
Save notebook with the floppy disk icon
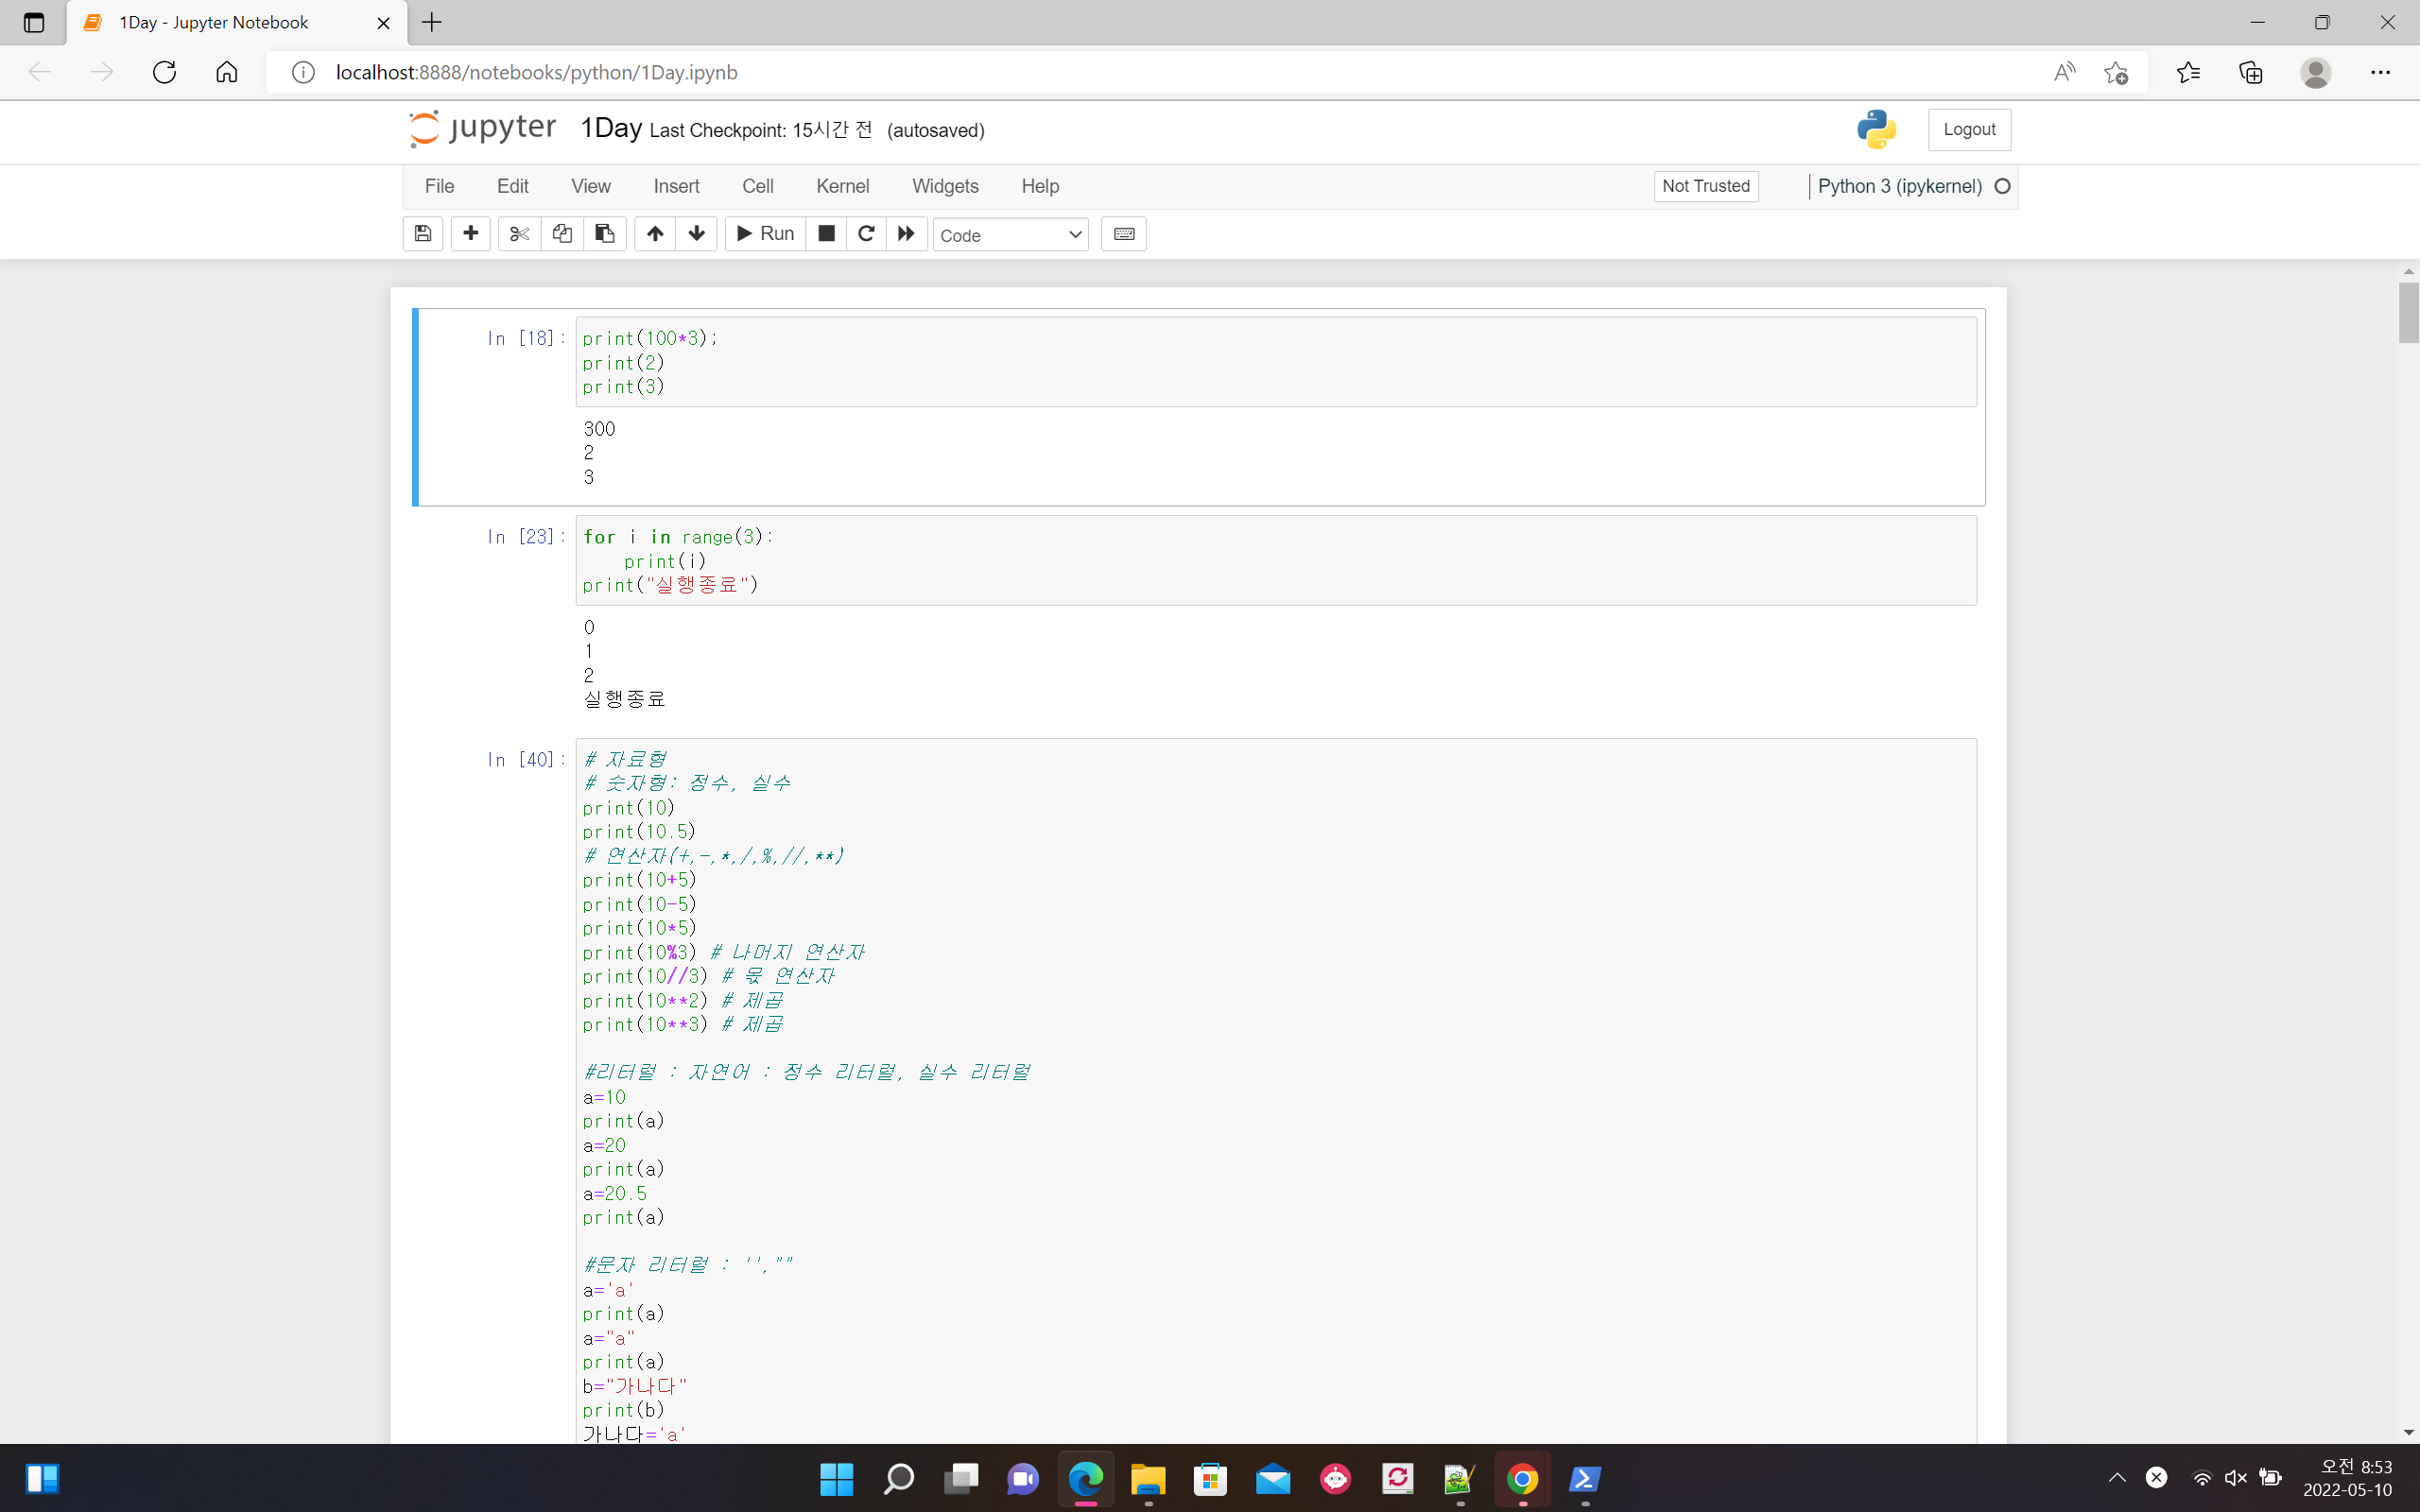(x=423, y=234)
